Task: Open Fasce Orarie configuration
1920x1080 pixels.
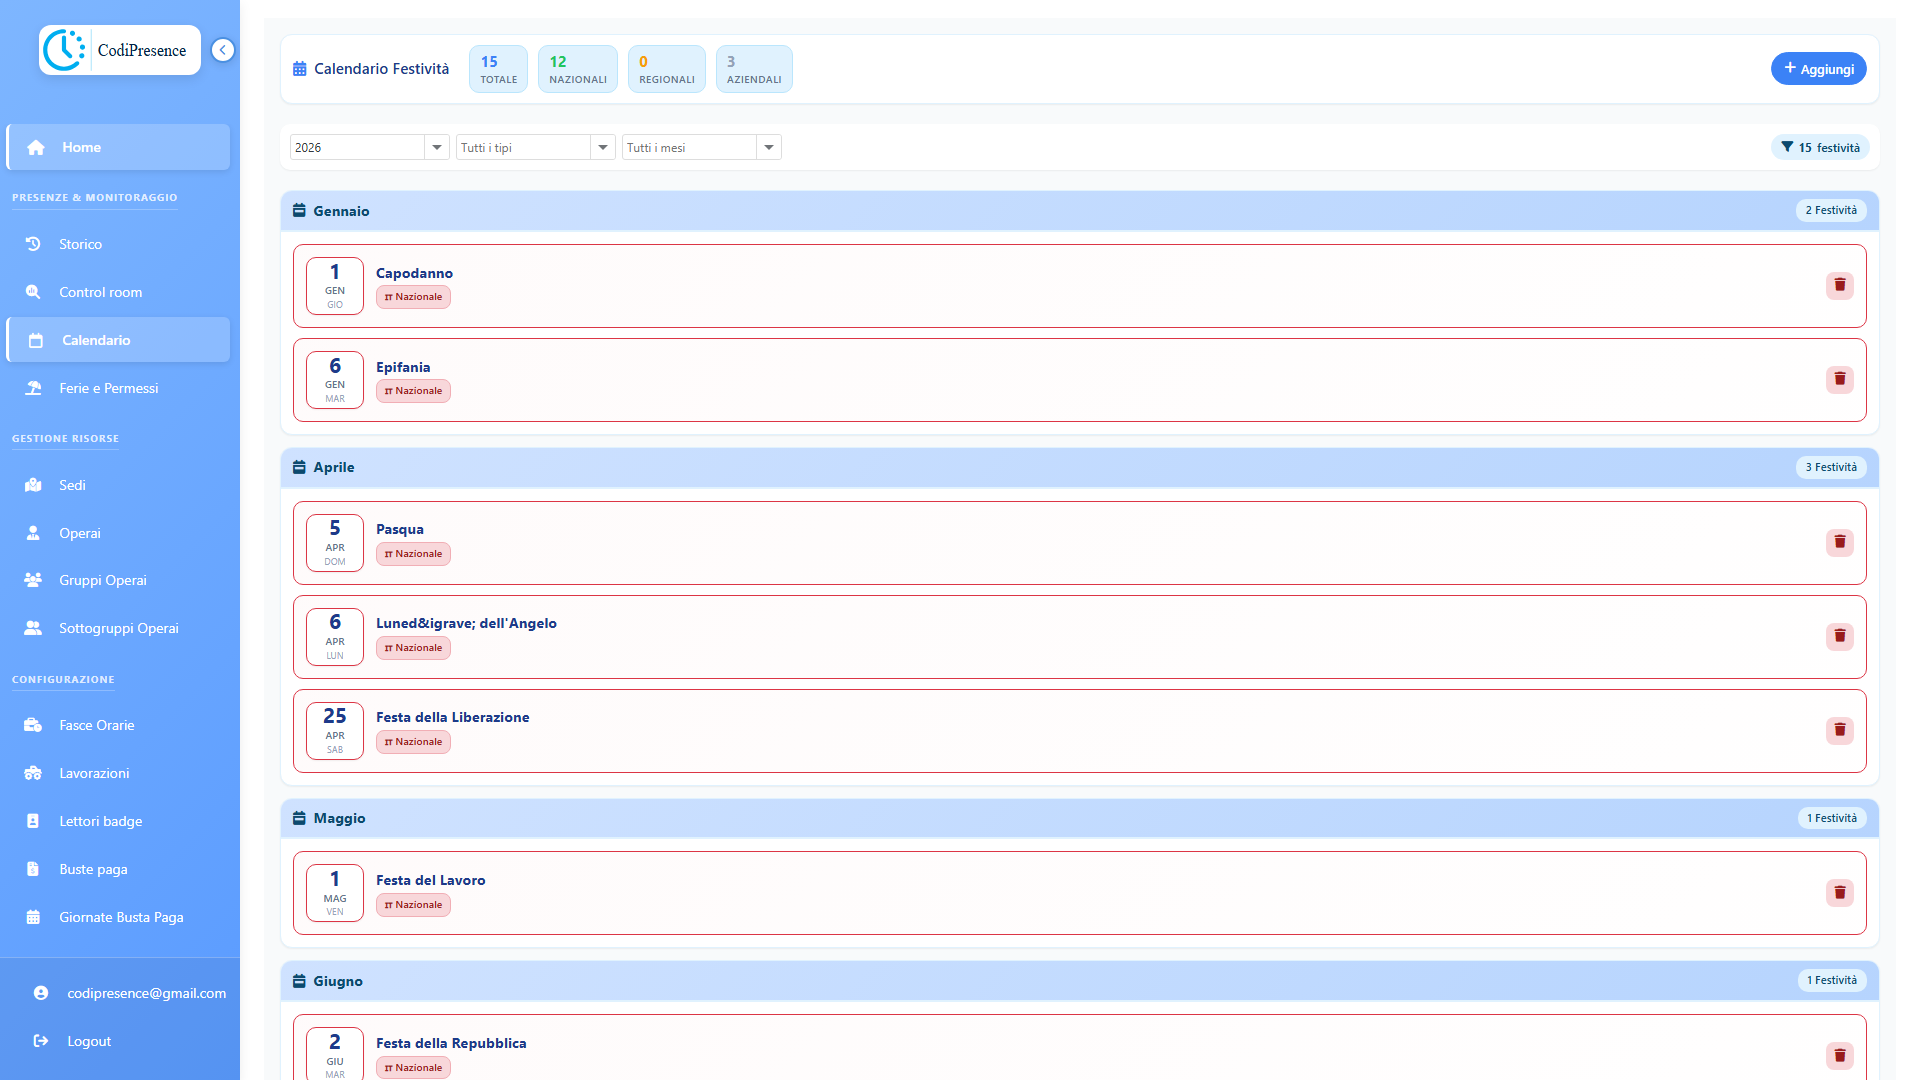Action: point(96,725)
